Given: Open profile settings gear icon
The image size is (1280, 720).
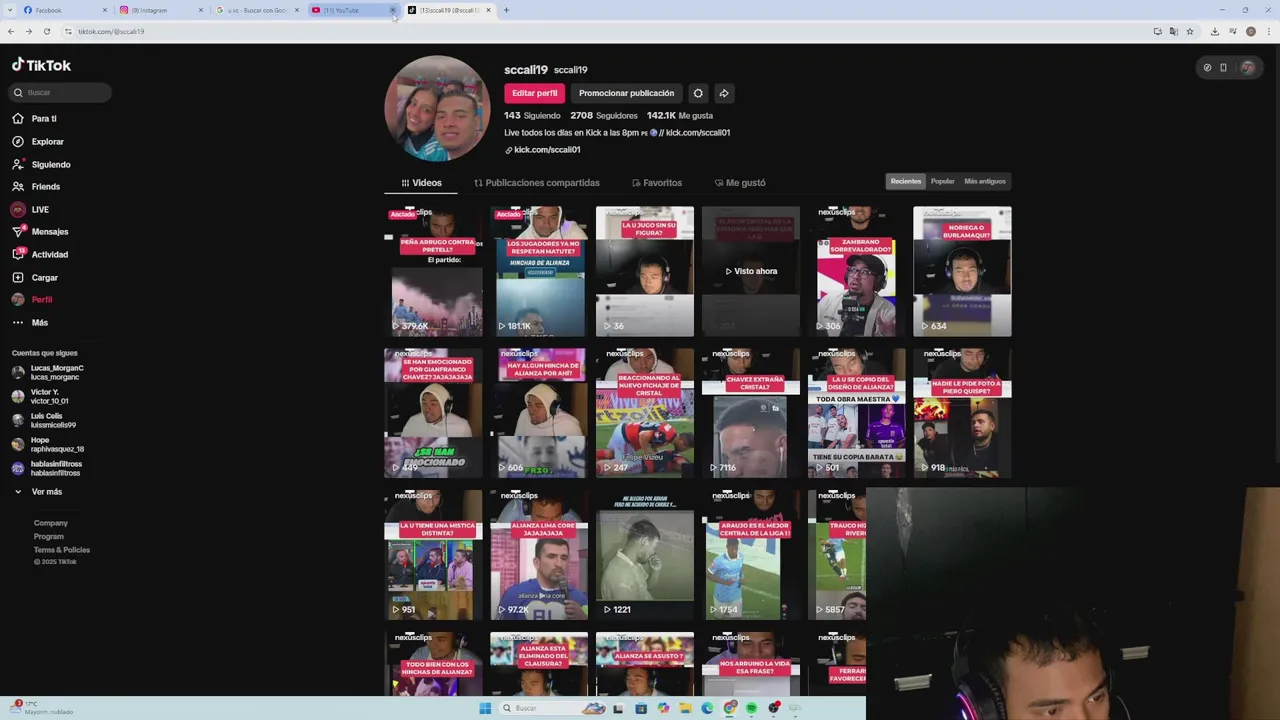Looking at the screenshot, I should (698, 93).
